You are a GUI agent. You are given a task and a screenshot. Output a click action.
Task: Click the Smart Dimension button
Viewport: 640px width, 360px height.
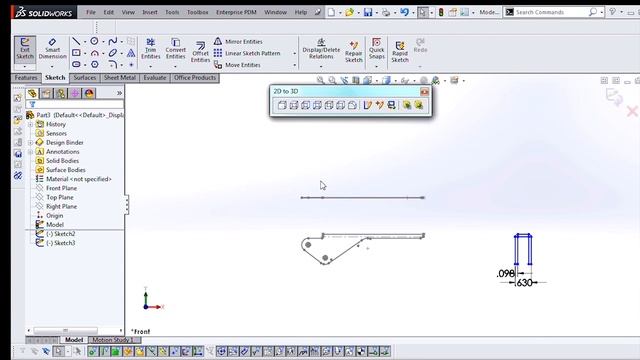pos(52,49)
